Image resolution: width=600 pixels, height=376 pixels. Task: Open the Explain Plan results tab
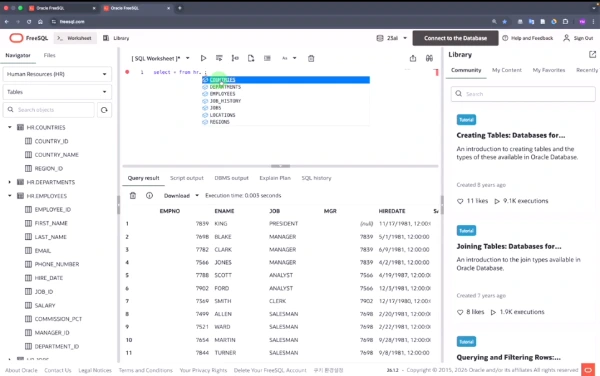pyautogui.click(x=275, y=178)
